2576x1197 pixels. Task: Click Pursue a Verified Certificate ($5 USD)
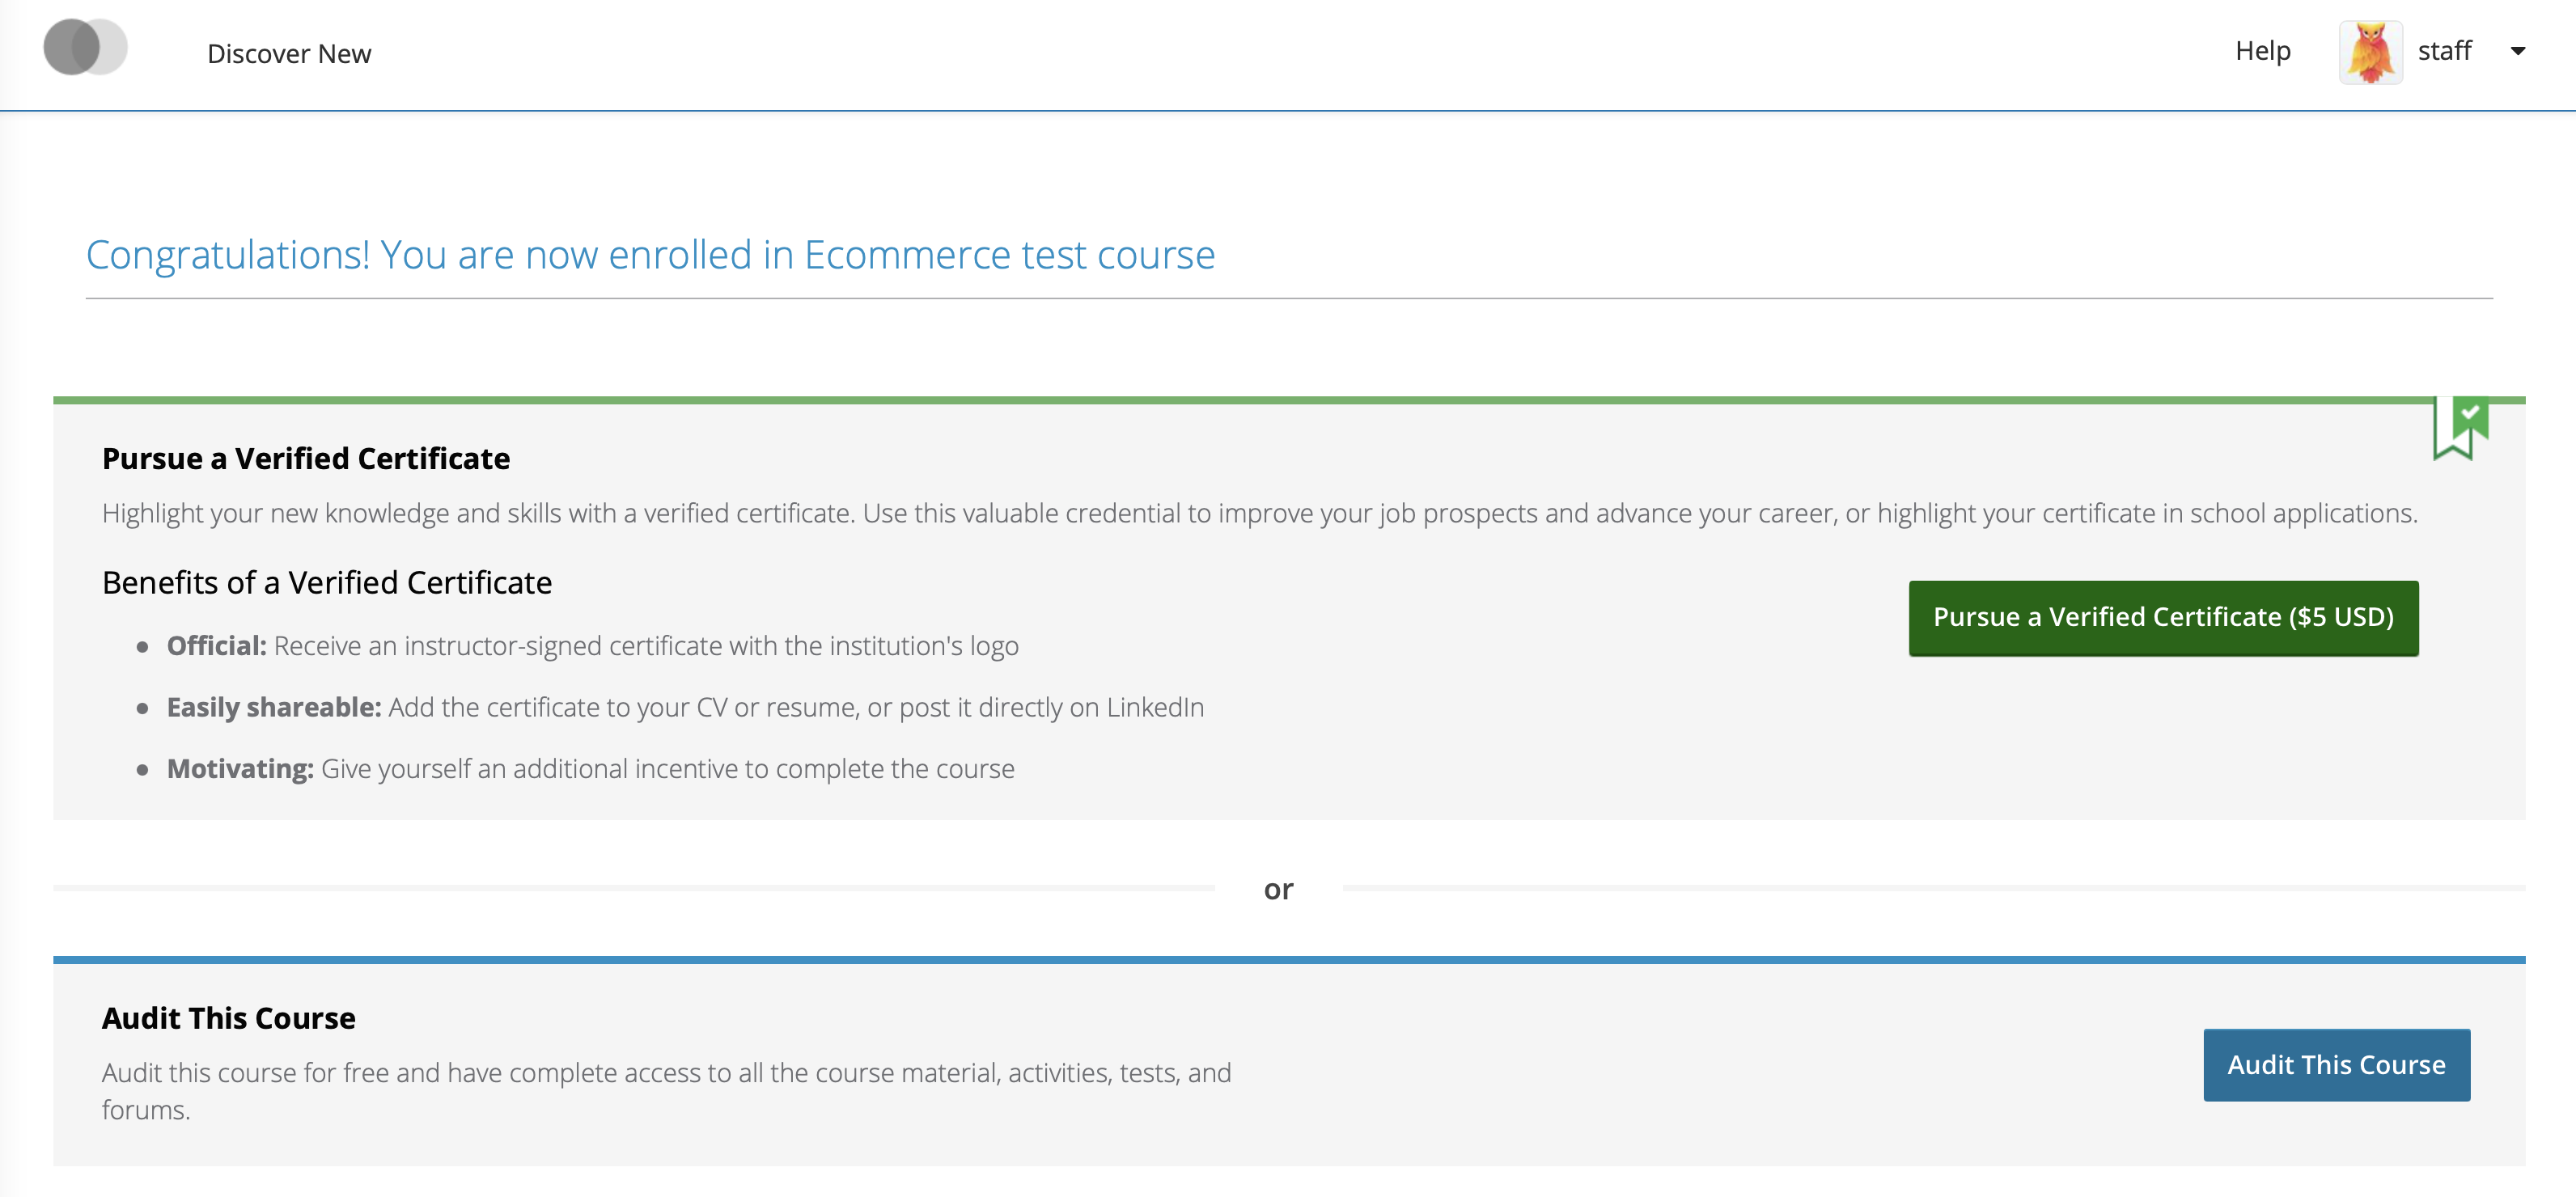[2163, 617]
